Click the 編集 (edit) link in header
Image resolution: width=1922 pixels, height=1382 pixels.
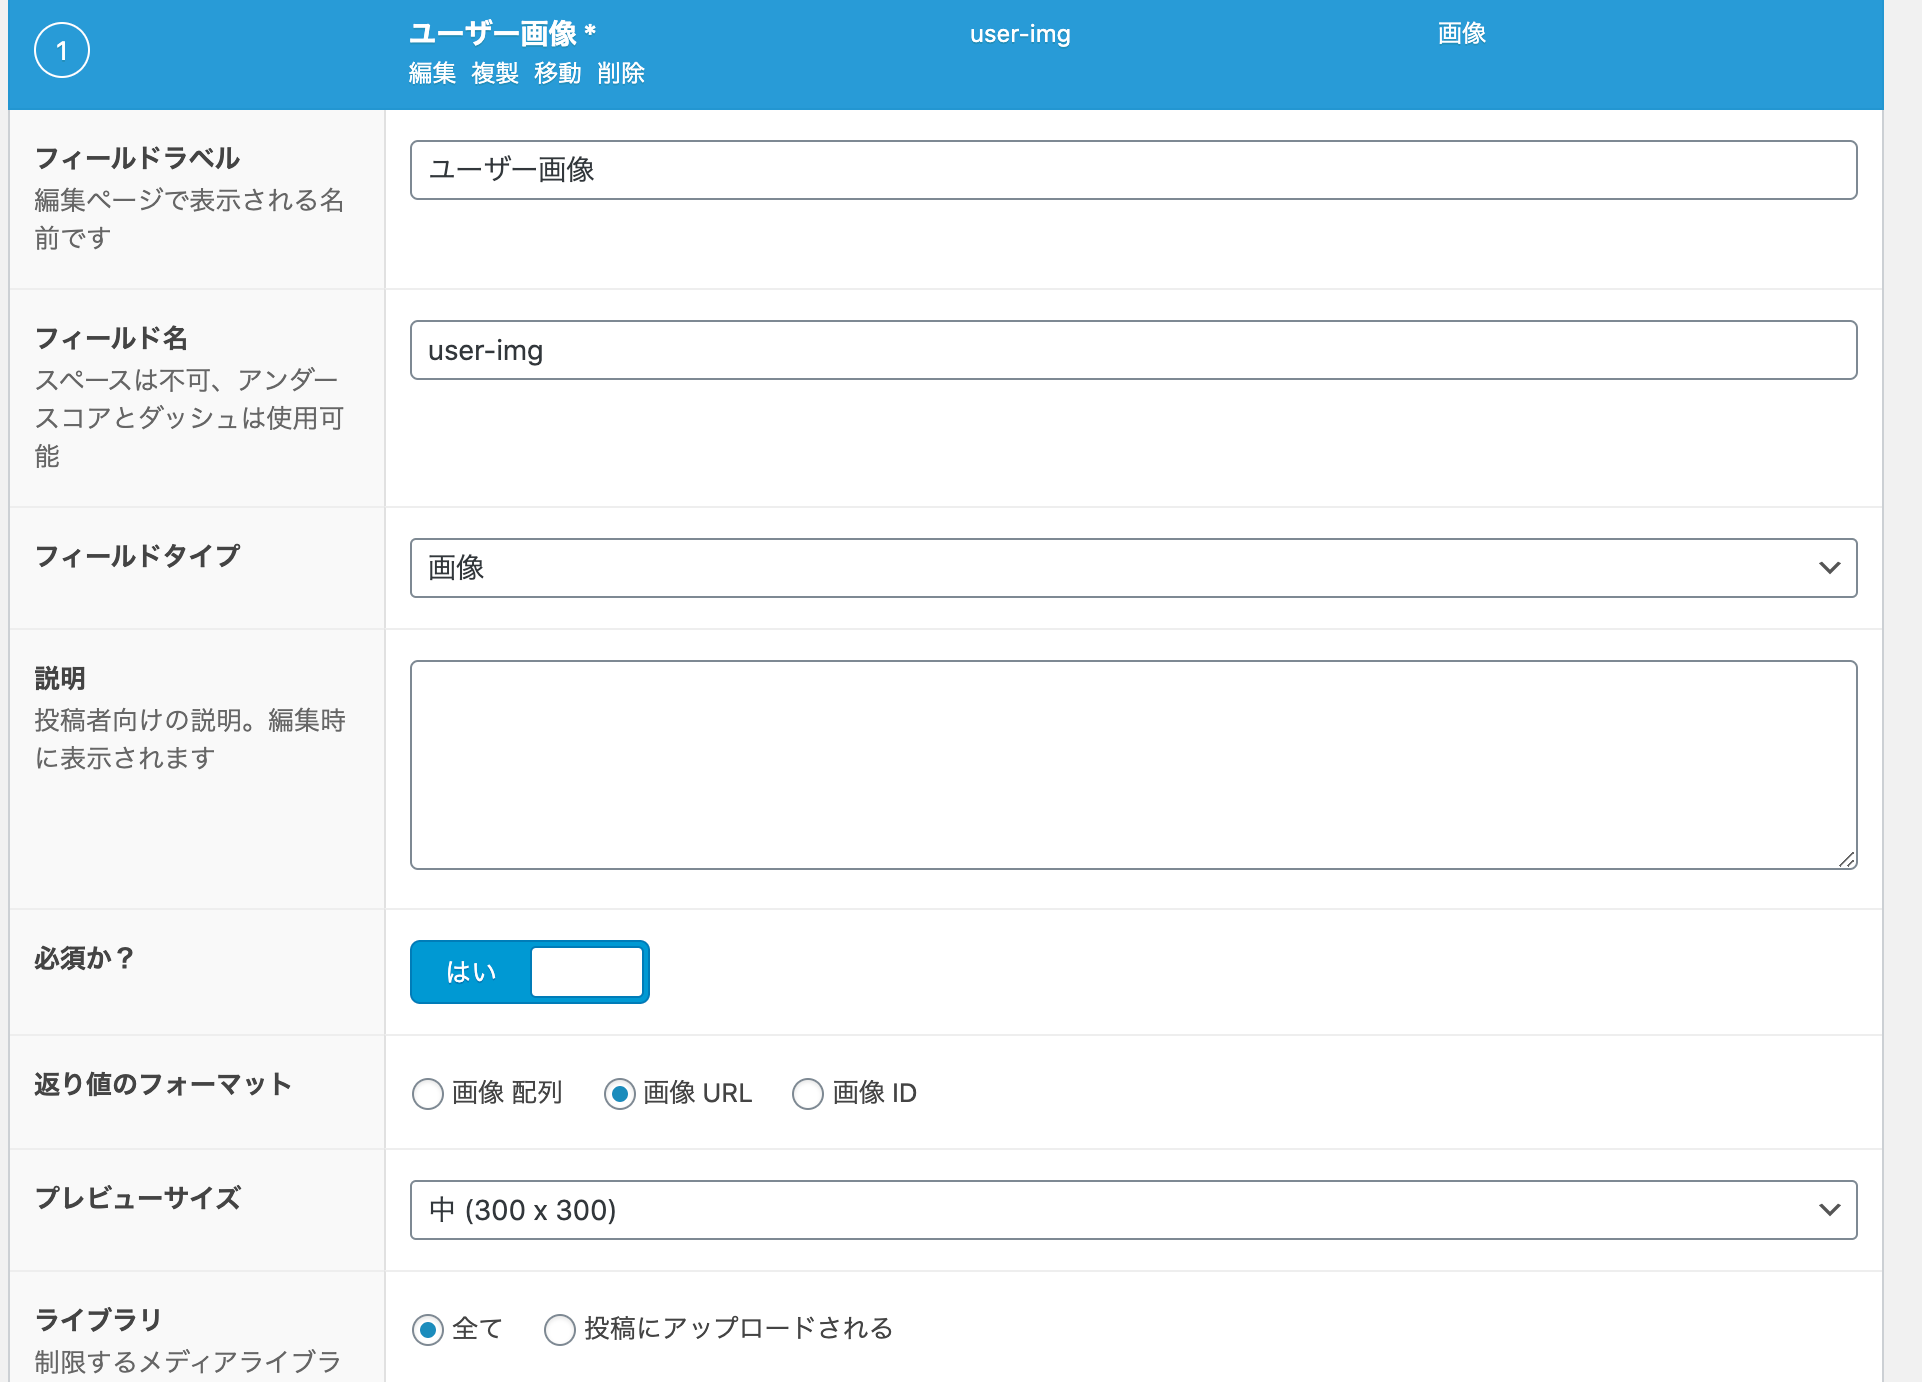[x=432, y=73]
